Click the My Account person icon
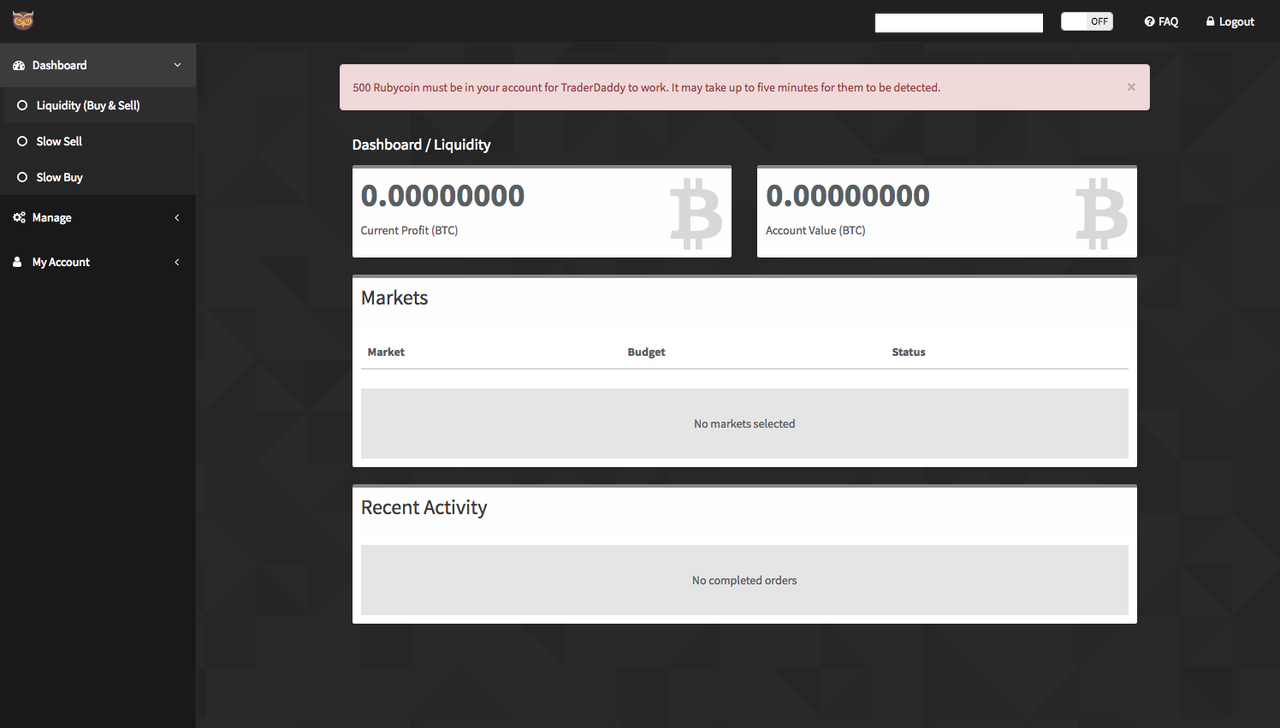The width and height of the screenshot is (1280, 728). [x=17, y=262]
